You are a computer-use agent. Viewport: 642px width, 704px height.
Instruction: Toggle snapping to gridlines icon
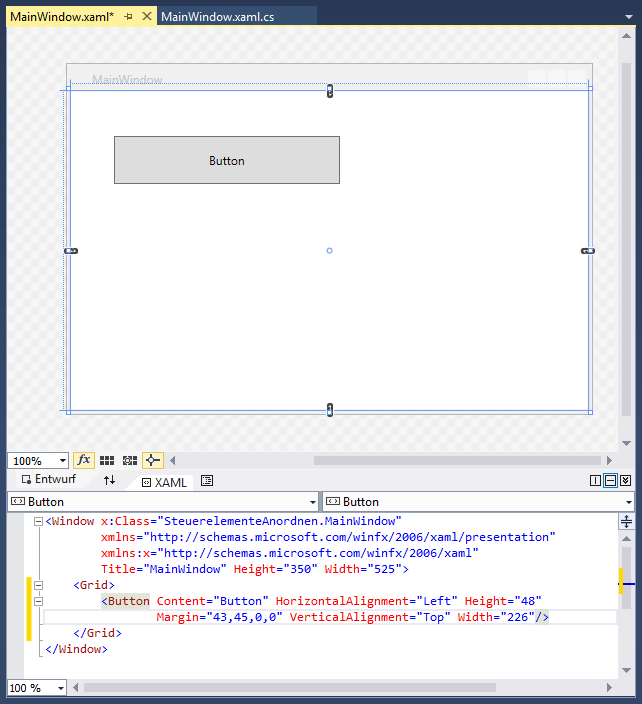point(129,460)
